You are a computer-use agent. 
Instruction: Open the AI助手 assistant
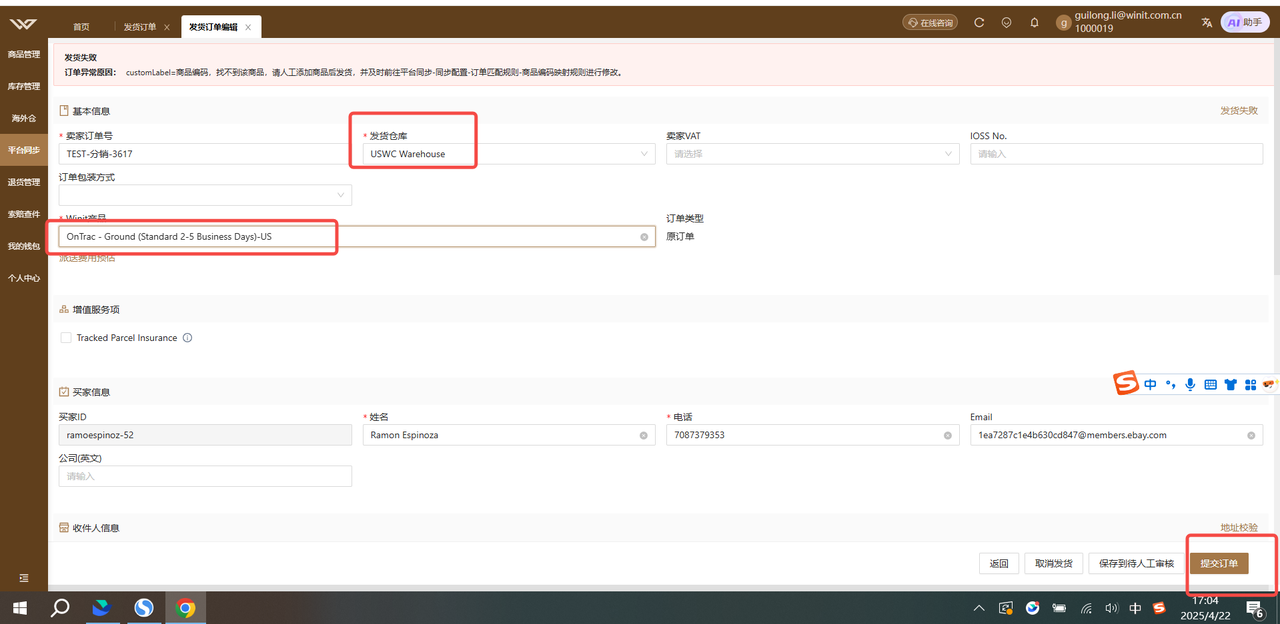click(1243, 21)
